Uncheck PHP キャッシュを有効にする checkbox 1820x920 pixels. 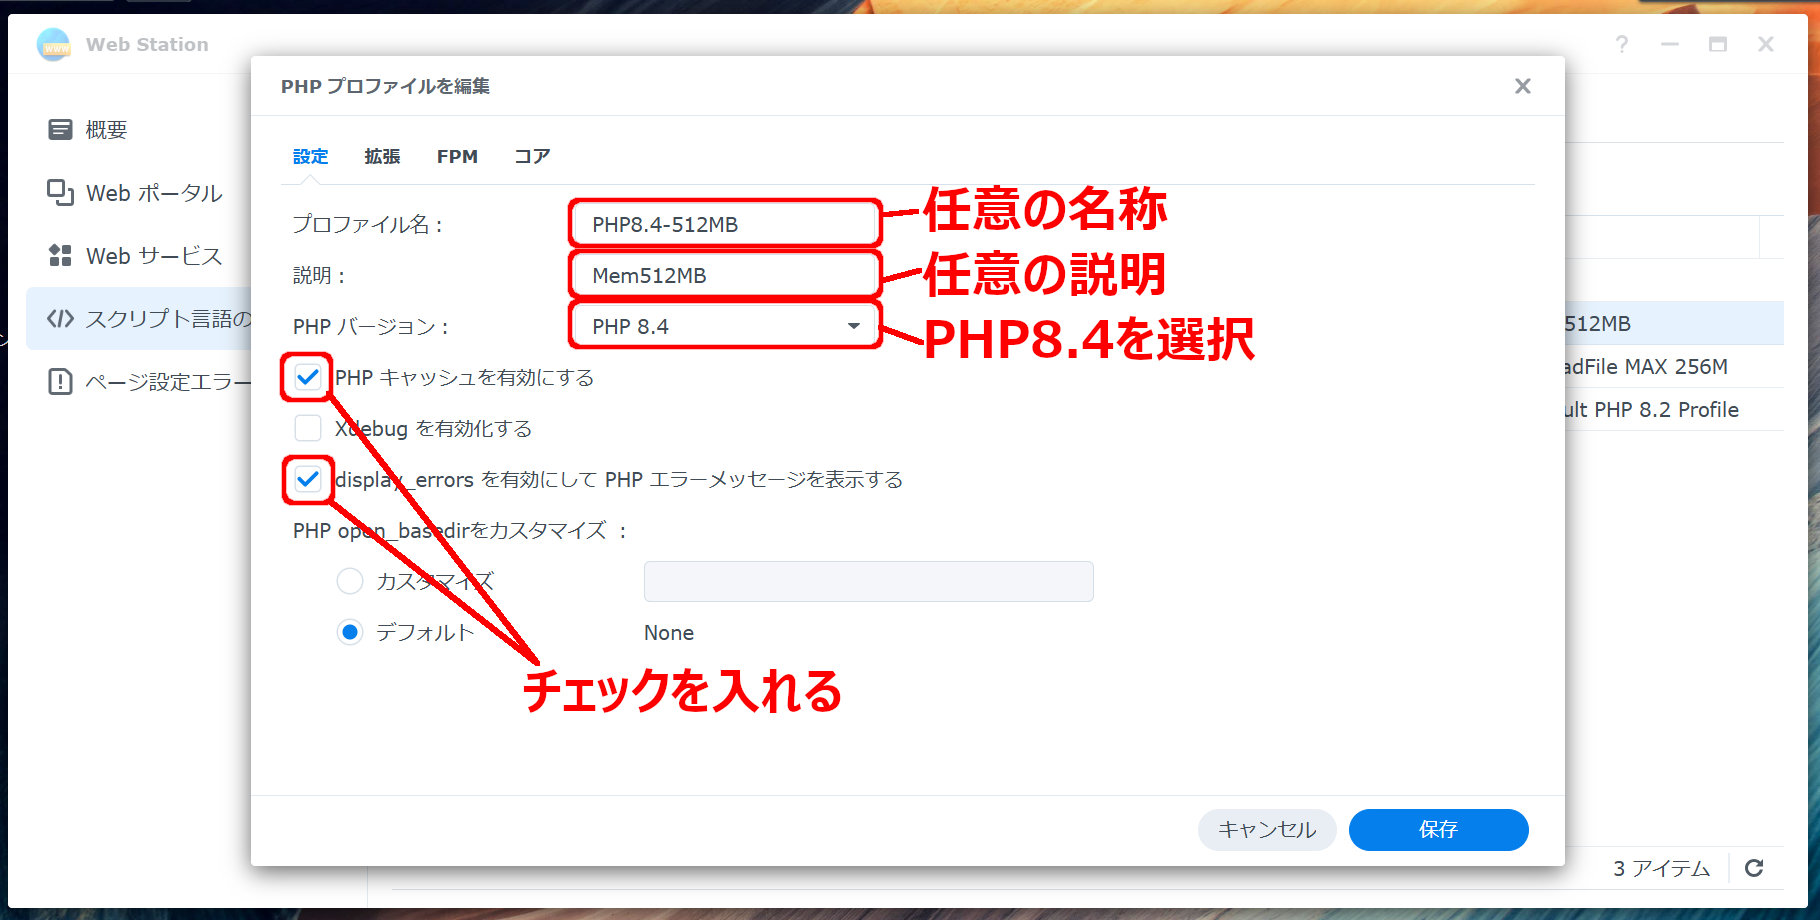(308, 377)
